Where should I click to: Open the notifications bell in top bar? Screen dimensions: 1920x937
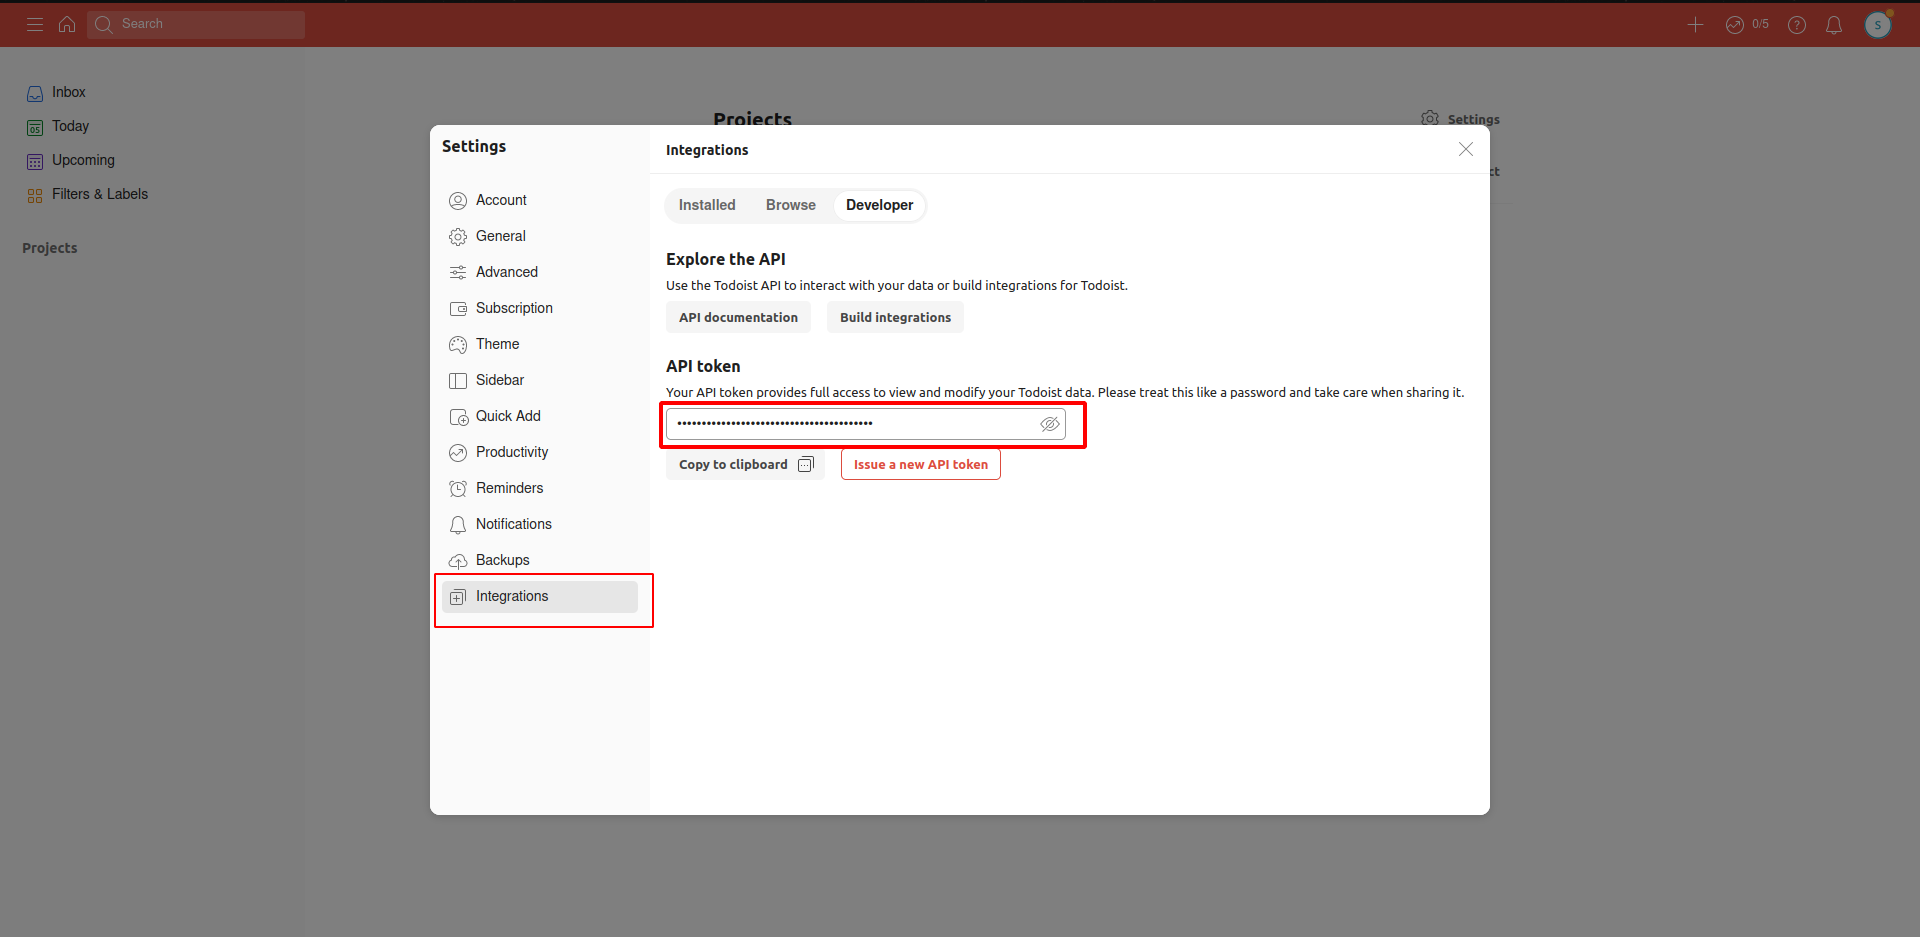tap(1834, 24)
